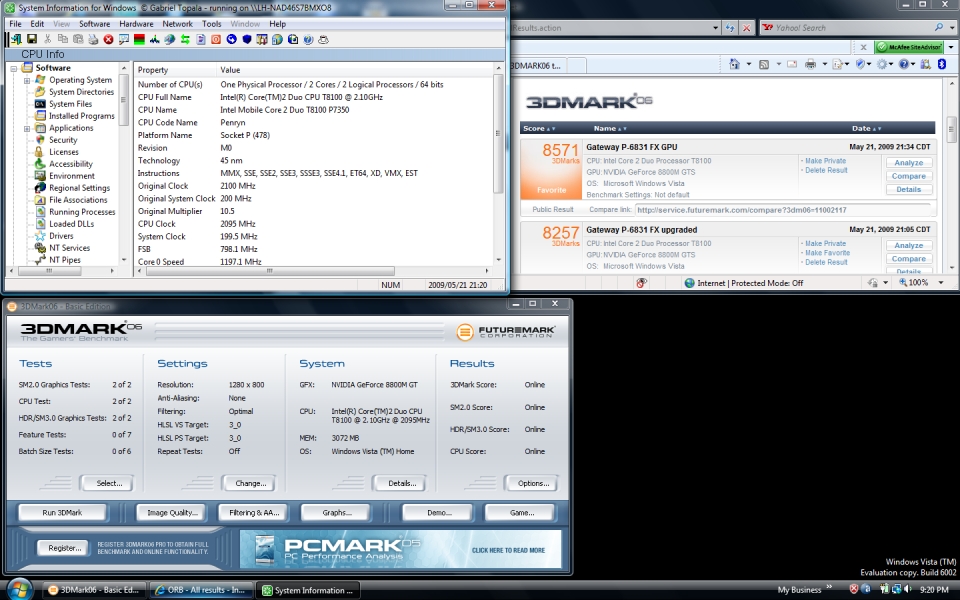This screenshot has width=960, height=600.
Task: Open the Edit menu in SIW
Action: pyautogui.click(x=37, y=24)
